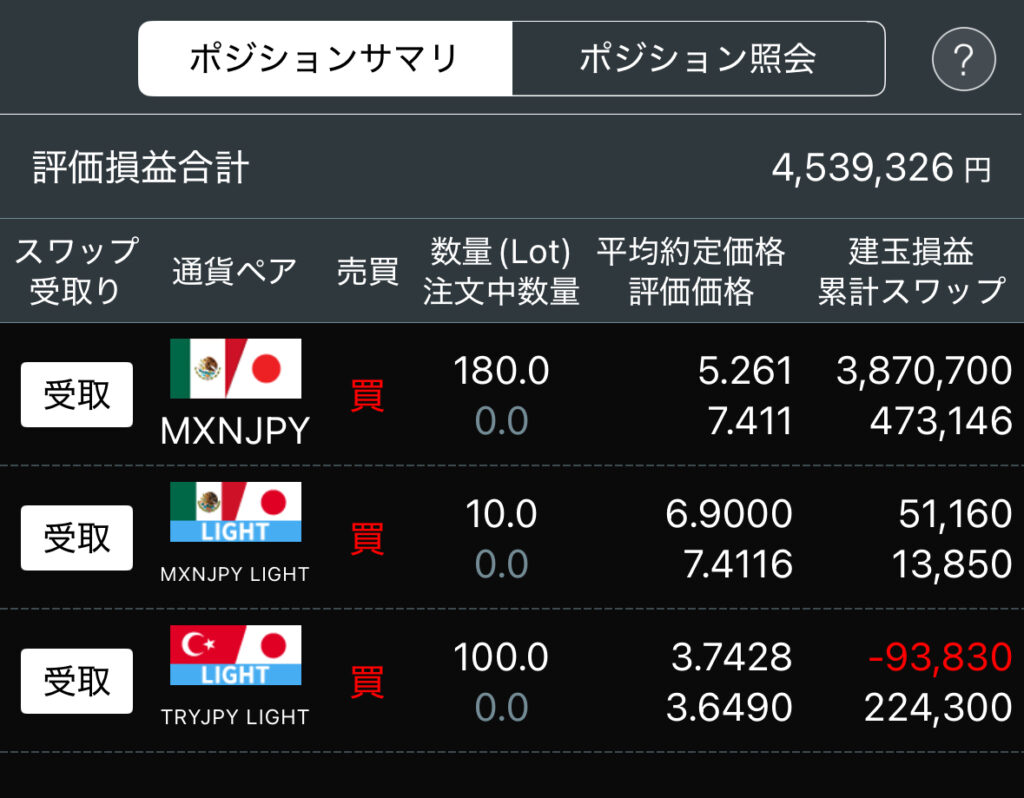Image resolution: width=1024 pixels, height=798 pixels.
Task: Select the 買 indicator in MXNJPY row
Action: (367, 395)
